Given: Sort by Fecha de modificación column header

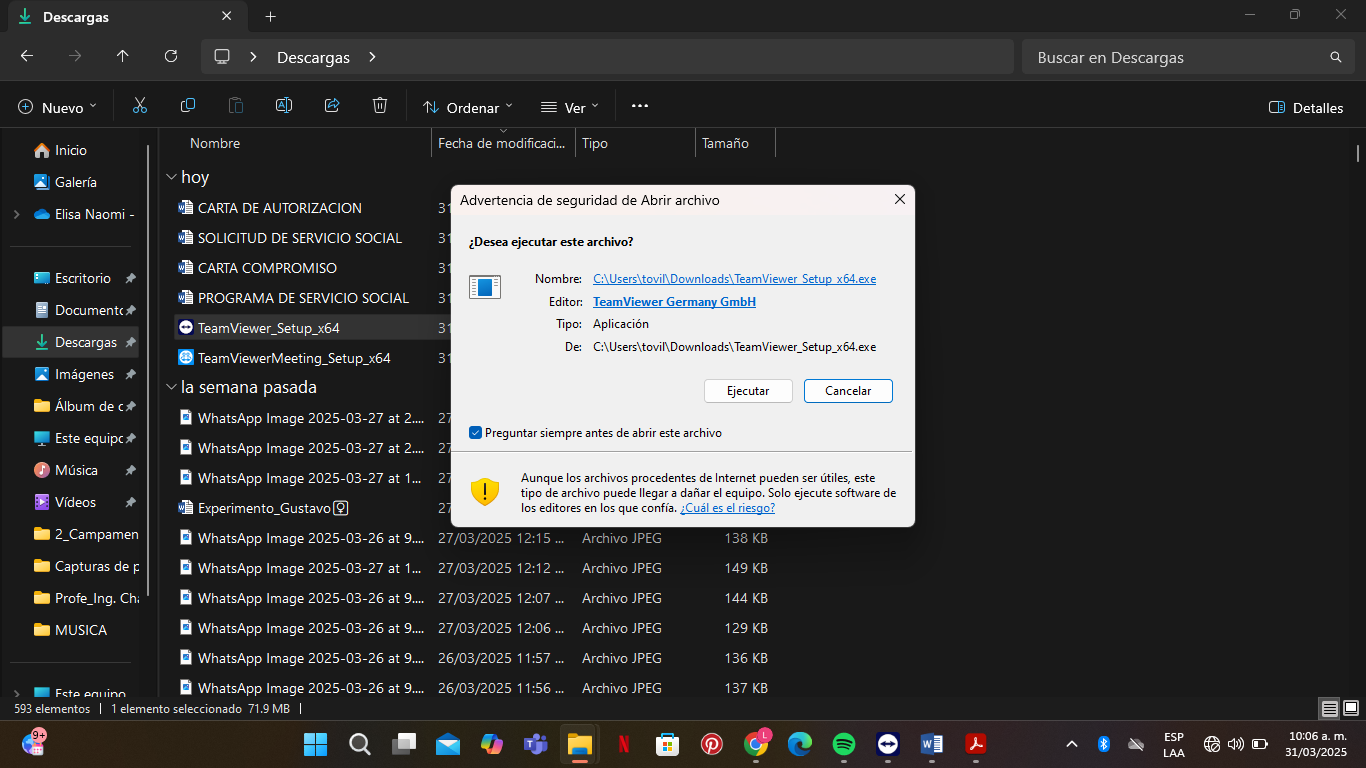Looking at the screenshot, I should [503, 143].
